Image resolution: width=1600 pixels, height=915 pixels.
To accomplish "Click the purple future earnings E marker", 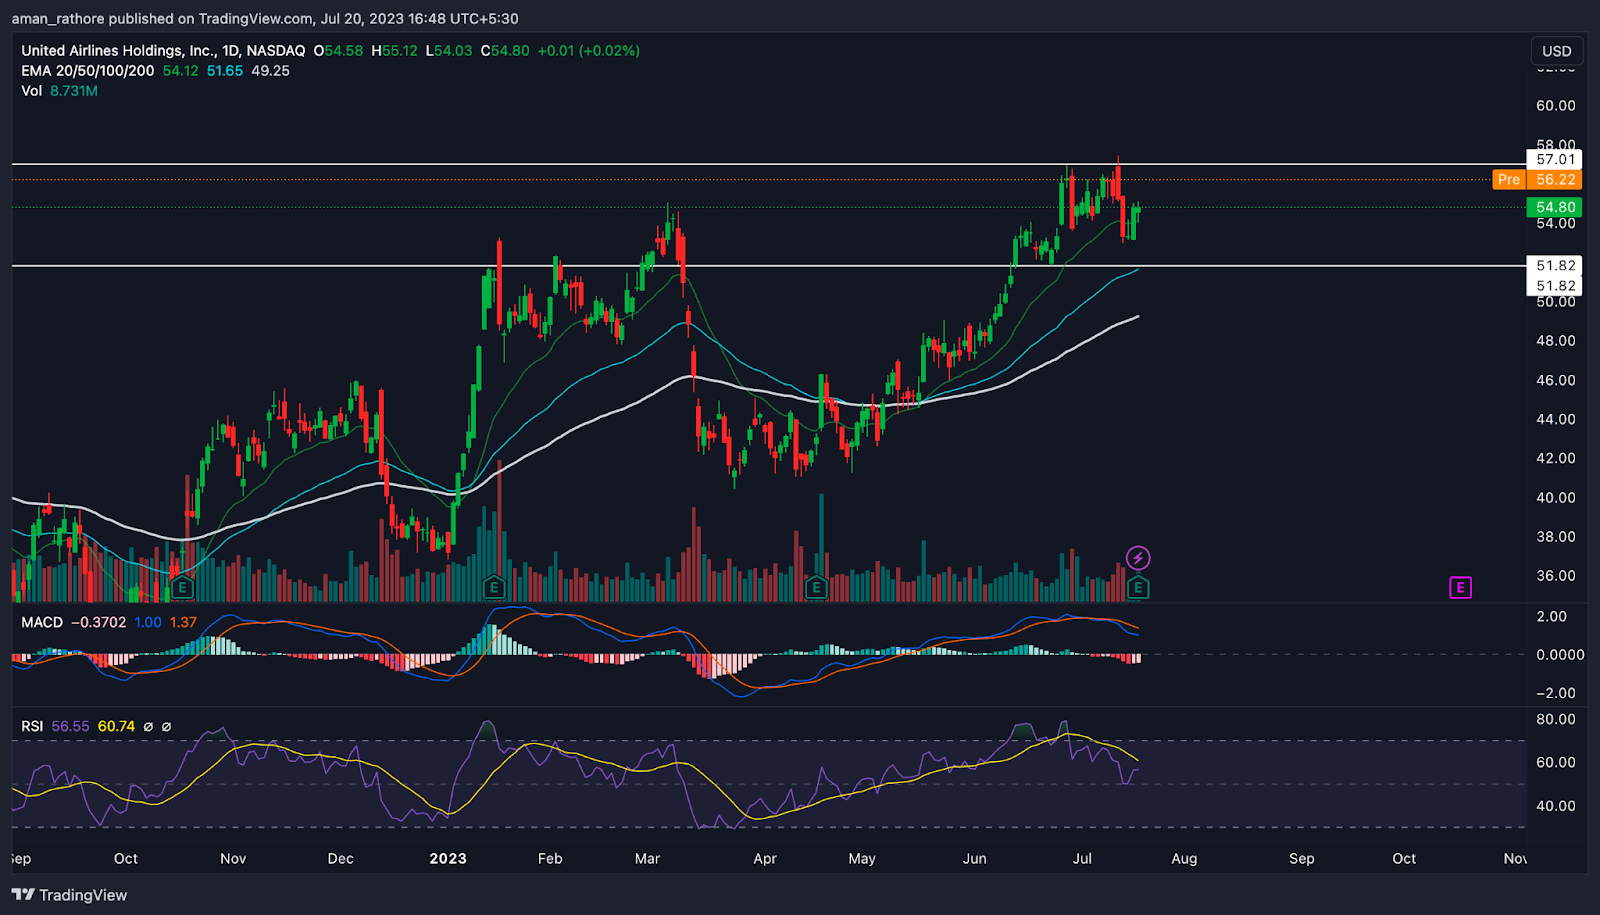I will tap(1460, 588).
